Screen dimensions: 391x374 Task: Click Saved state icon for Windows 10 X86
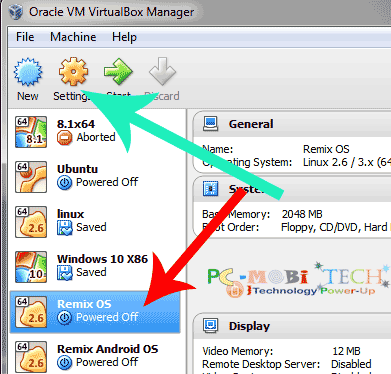[x=64, y=273]
